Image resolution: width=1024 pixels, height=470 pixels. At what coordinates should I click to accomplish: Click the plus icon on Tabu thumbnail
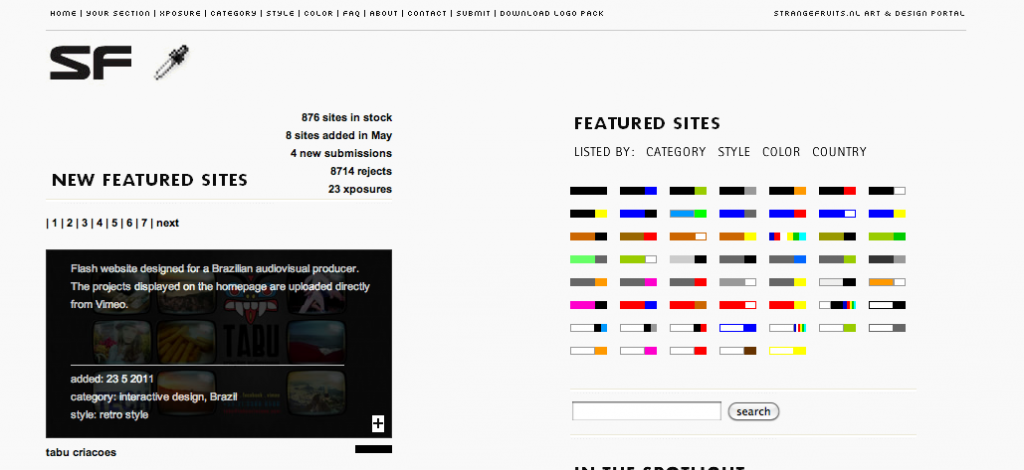coord(377,424)
